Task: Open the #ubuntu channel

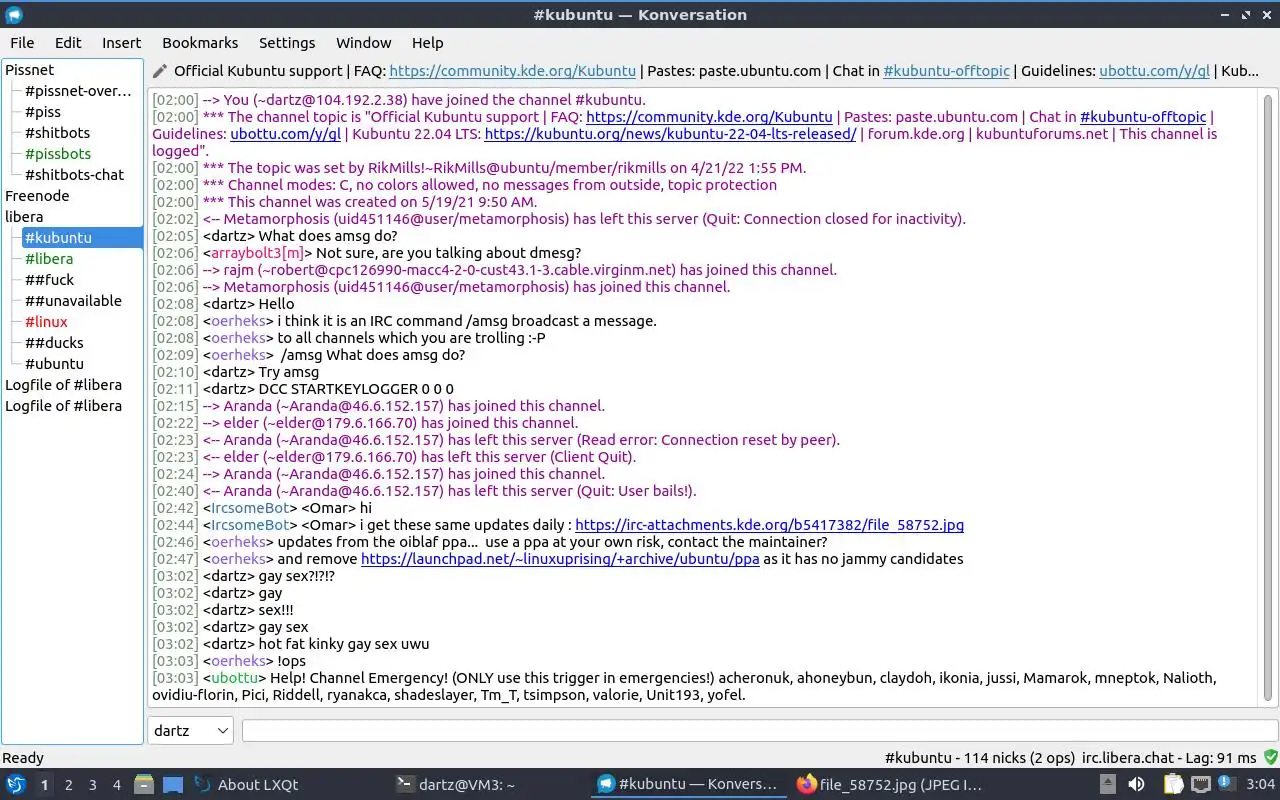Action: [x=54, y=364]
